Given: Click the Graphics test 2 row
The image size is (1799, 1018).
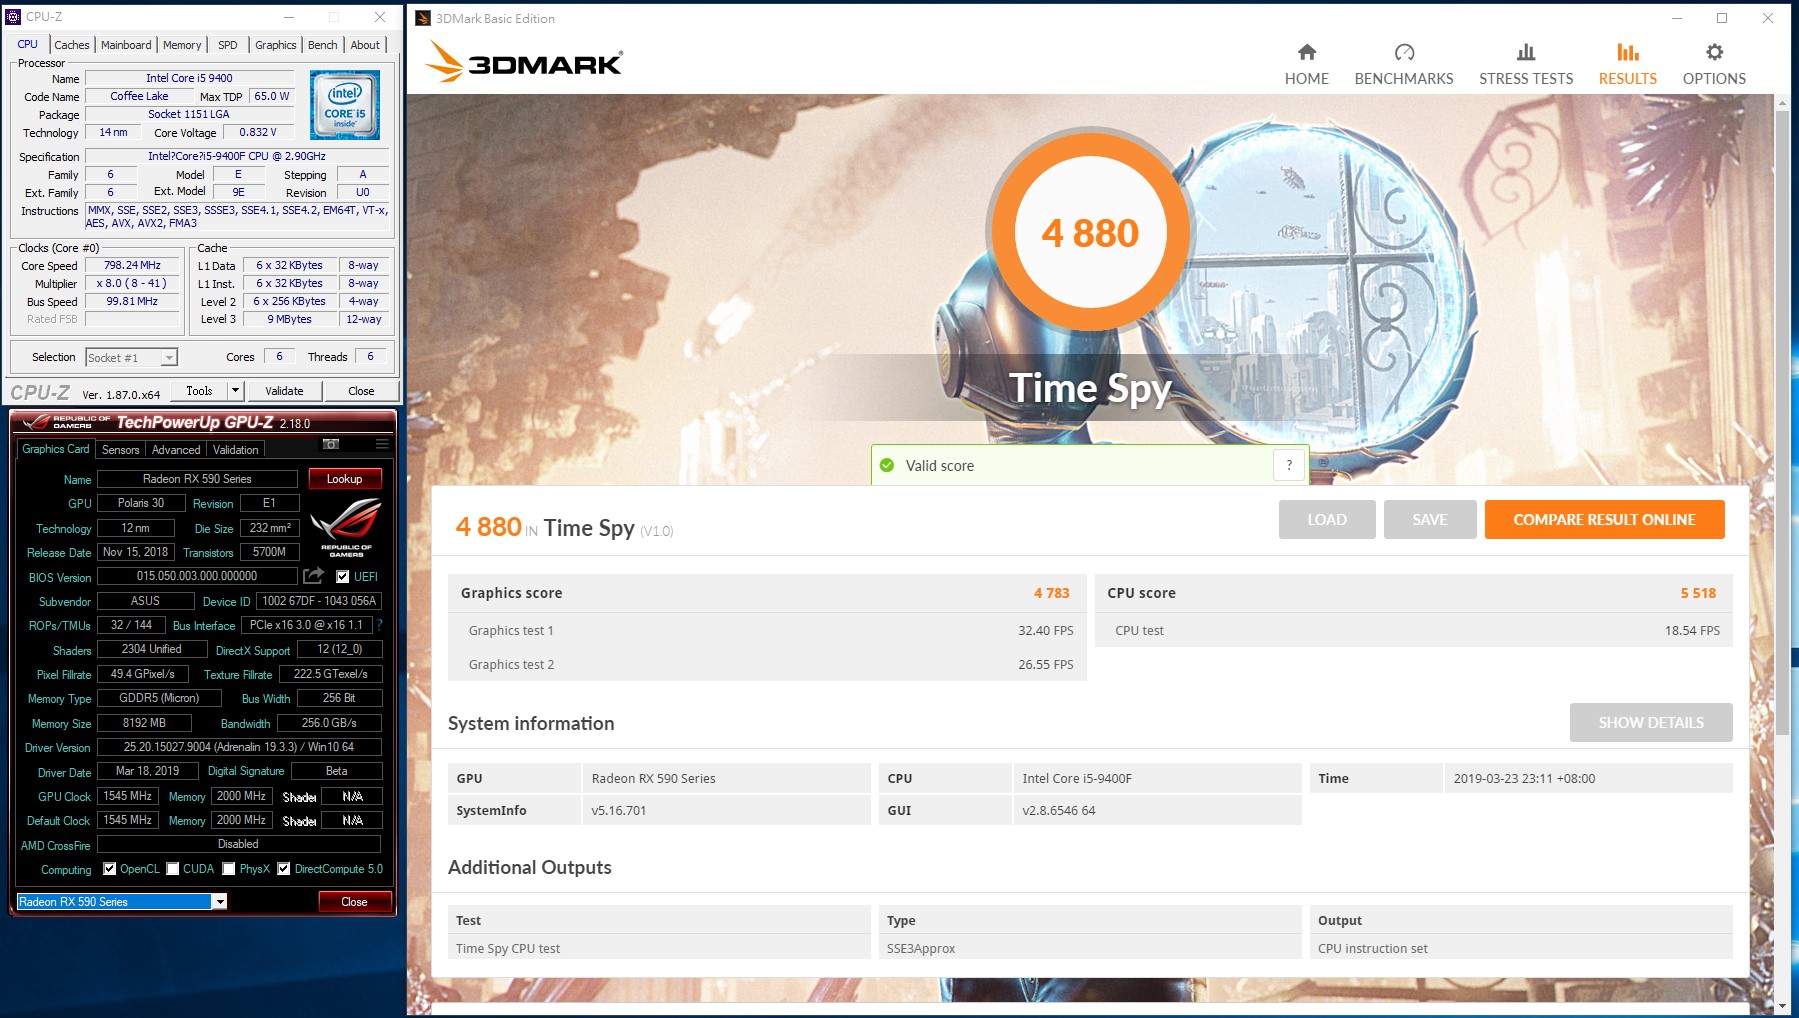Looking at the screenshot, I should click(x=767, y=664).
